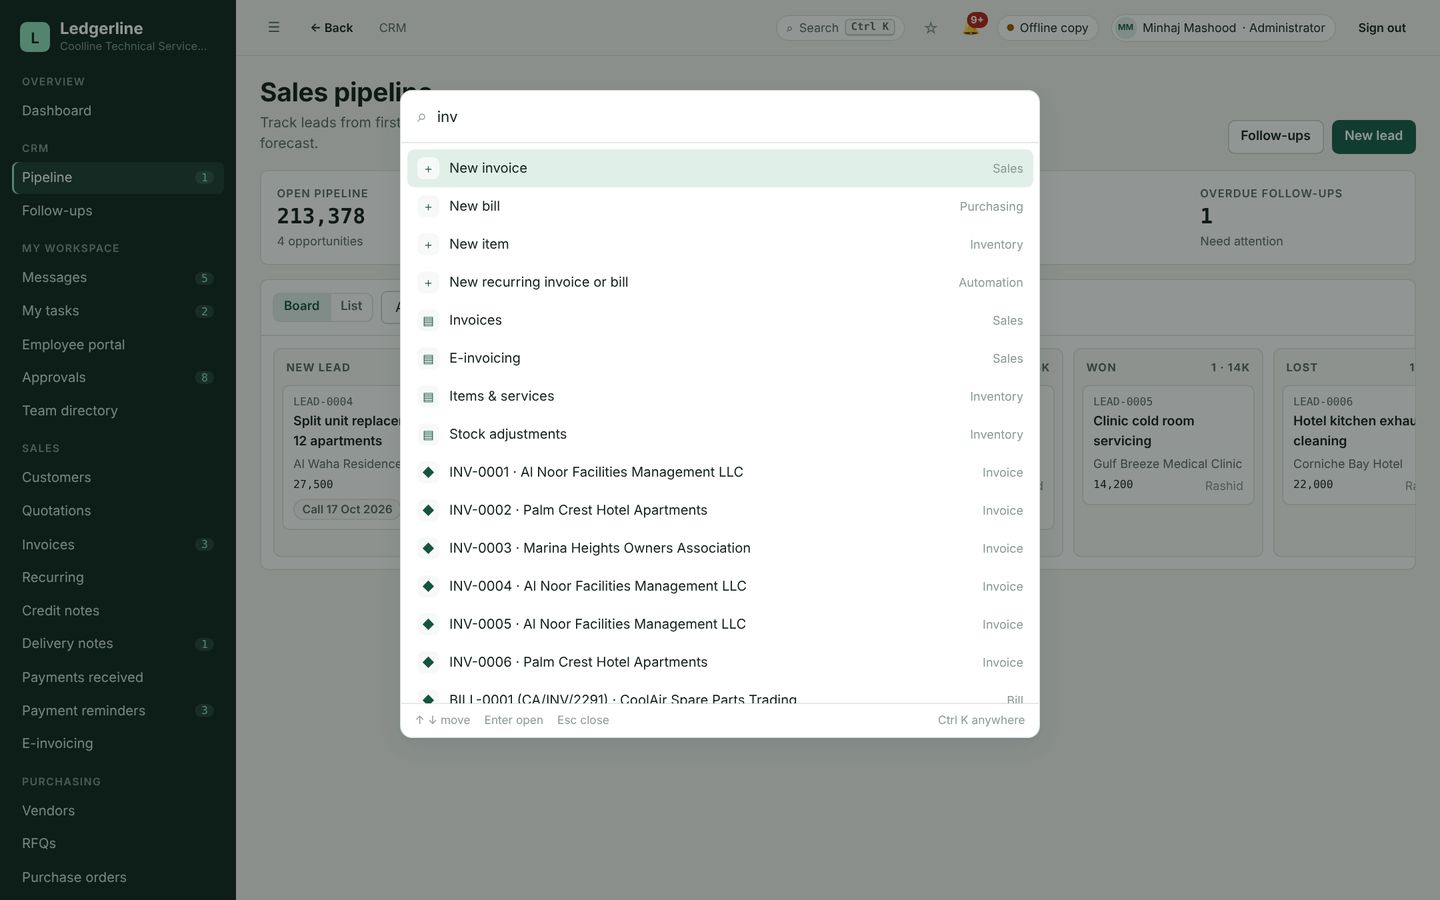Select New bill command result
This screenshot has height=900, width=1440.
[x=720, y=206]
